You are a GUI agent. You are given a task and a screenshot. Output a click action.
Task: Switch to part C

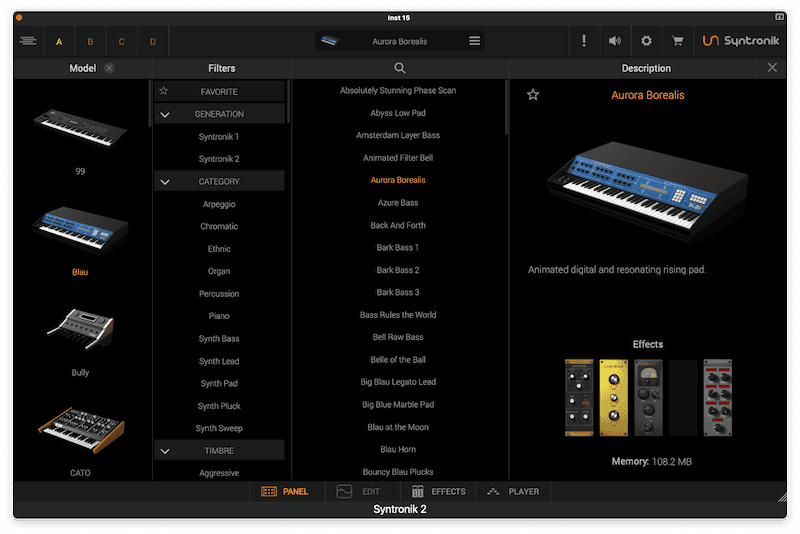coord(121,41)
